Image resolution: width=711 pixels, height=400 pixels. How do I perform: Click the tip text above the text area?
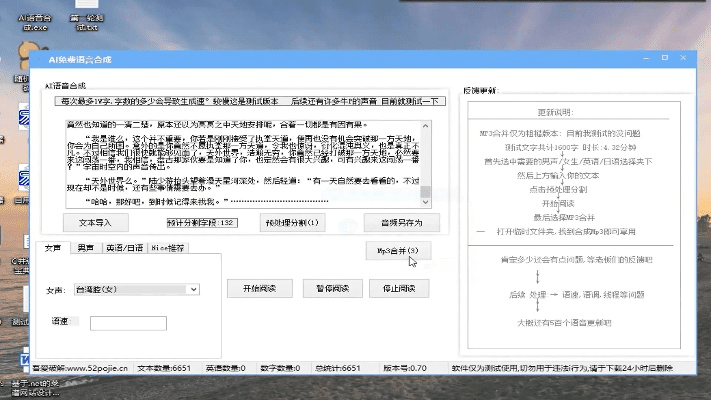click(250, 101)
